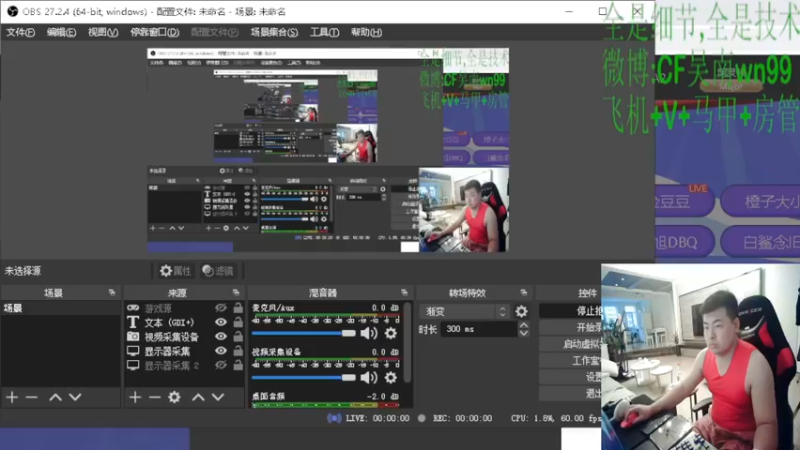Click the mixer vertical scrollbar
Screen dimensions: 800x450
407,342
